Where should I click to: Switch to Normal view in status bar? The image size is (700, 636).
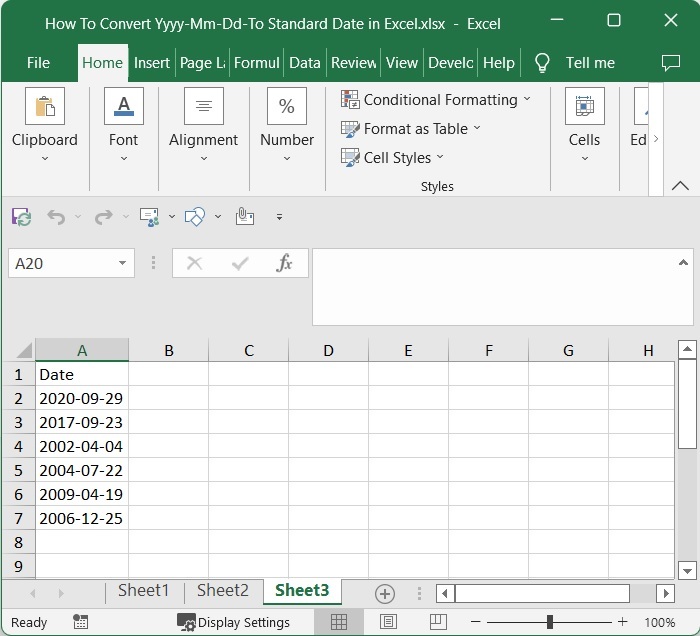(339, 622)
